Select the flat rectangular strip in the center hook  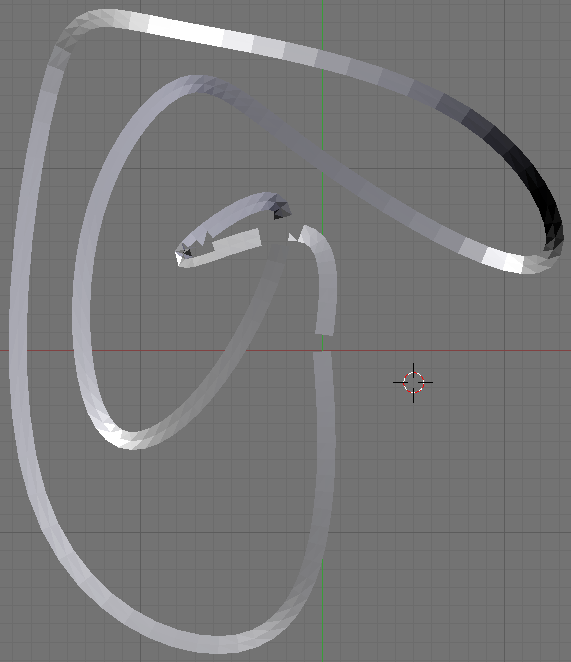click(237, 242)
